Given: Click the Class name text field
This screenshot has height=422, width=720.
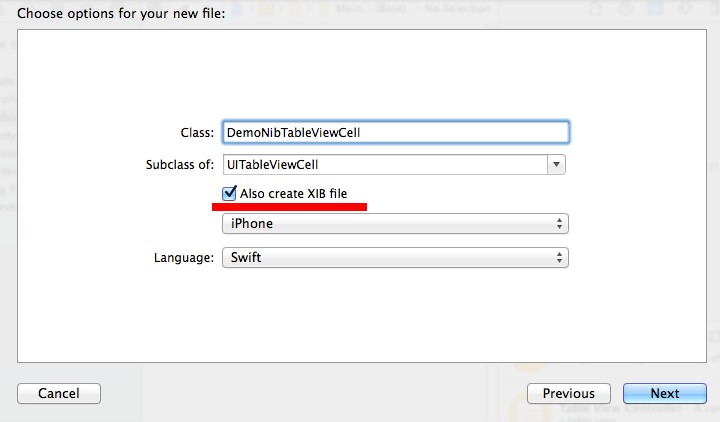Looking at the screenshot, I should coord(395,133).
